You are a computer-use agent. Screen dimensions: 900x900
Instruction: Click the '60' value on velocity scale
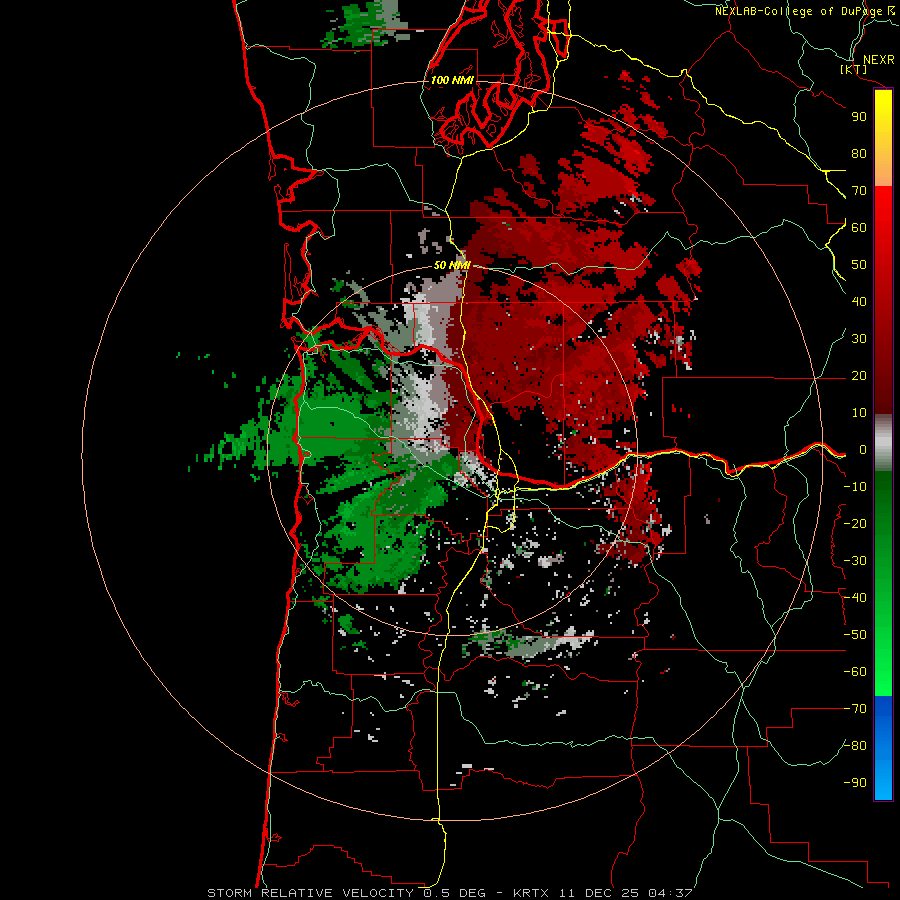click(x=859, y=227)
